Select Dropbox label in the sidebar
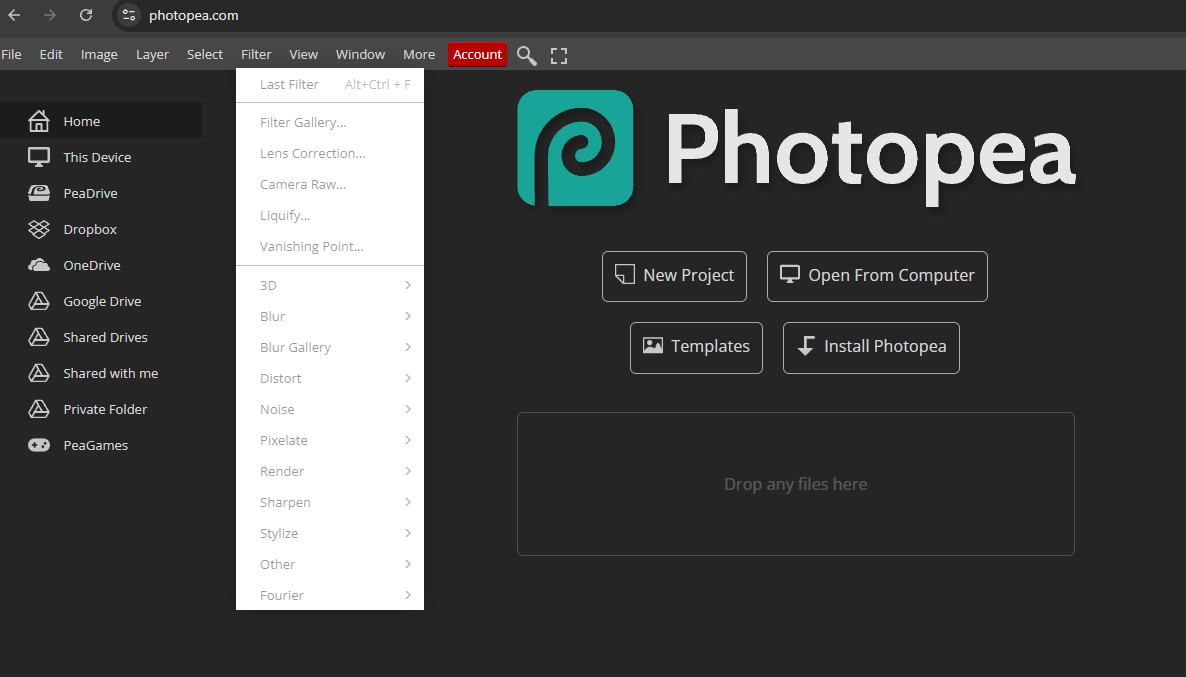 coord(90,229)
